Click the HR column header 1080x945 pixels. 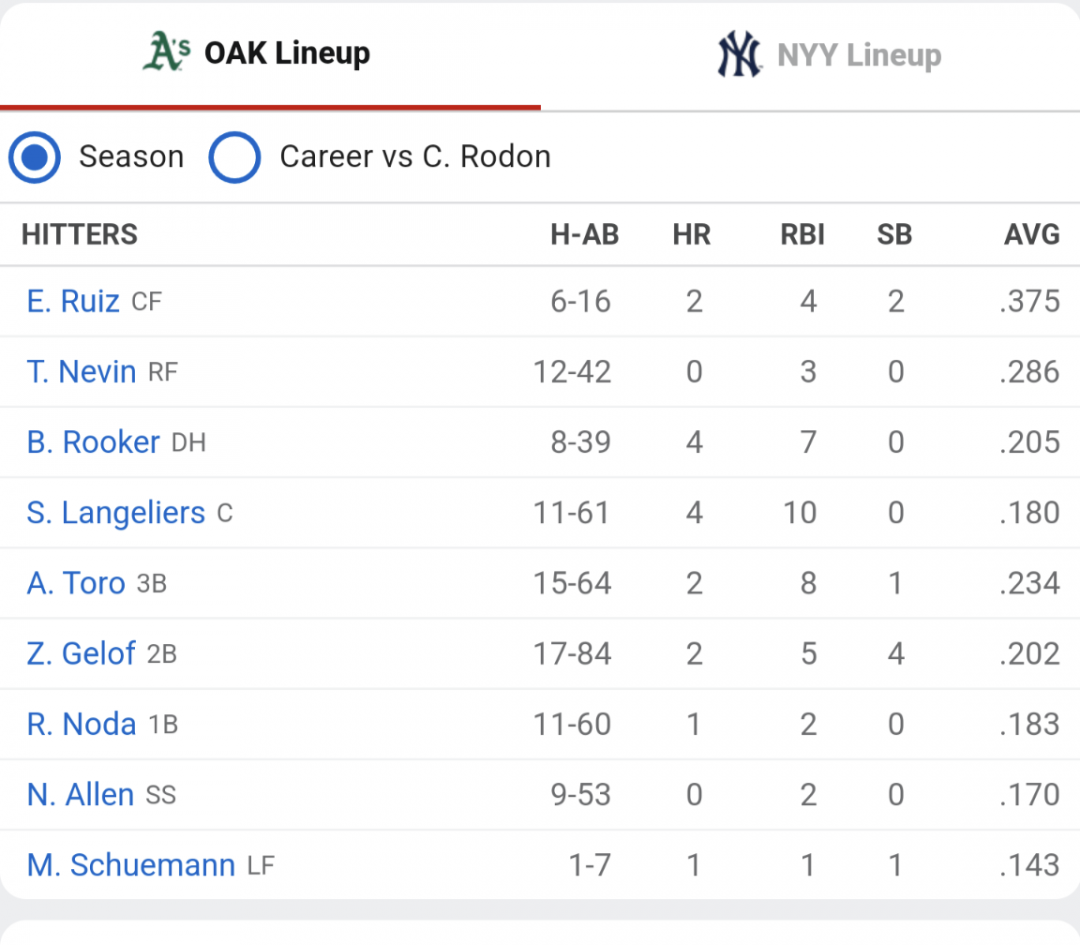coord(692,235)
